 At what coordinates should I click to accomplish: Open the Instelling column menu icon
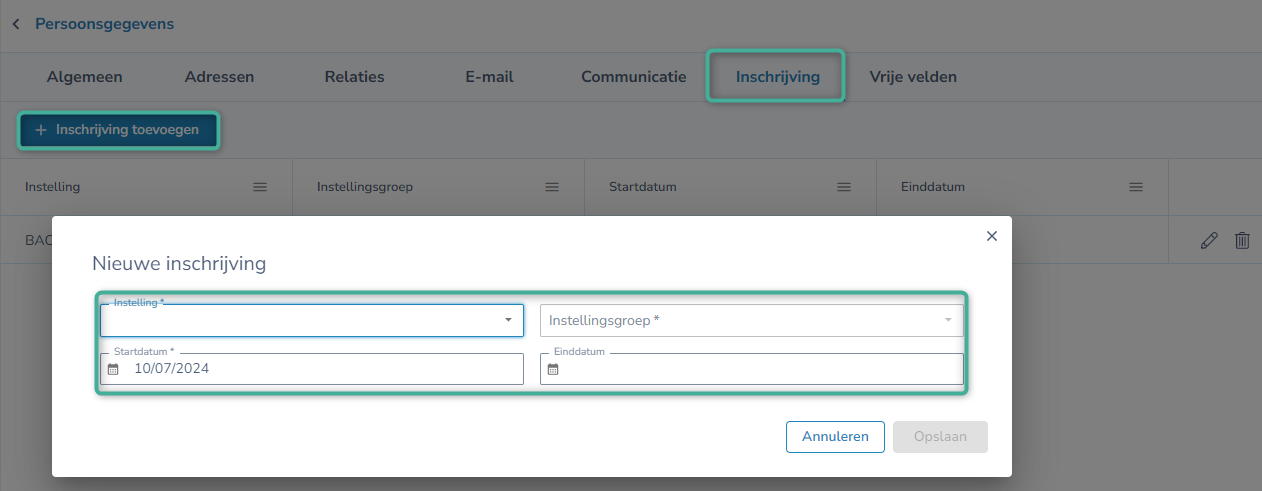pyautogui.click(x=260, y=187)
